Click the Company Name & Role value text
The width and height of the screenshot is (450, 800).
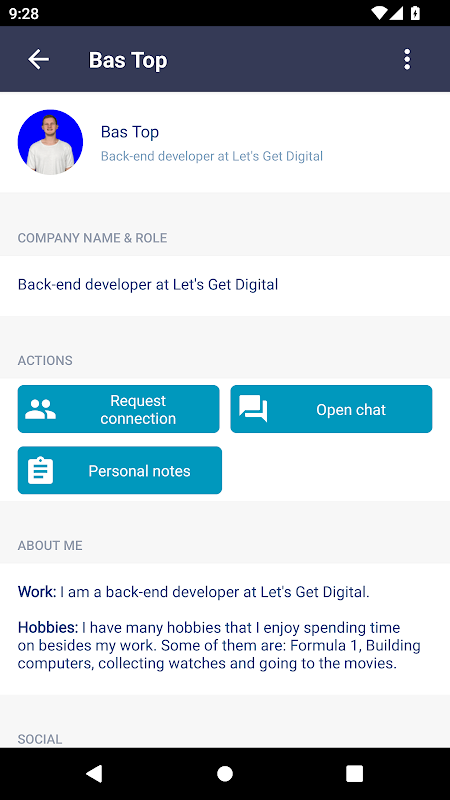pos(148,285)
